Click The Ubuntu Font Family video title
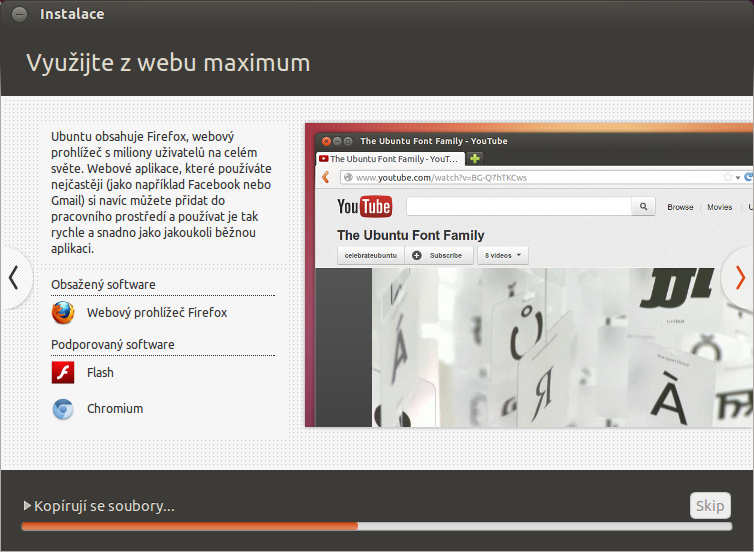The width and height of the screenshot is (754, 552). tap(411, 235)
